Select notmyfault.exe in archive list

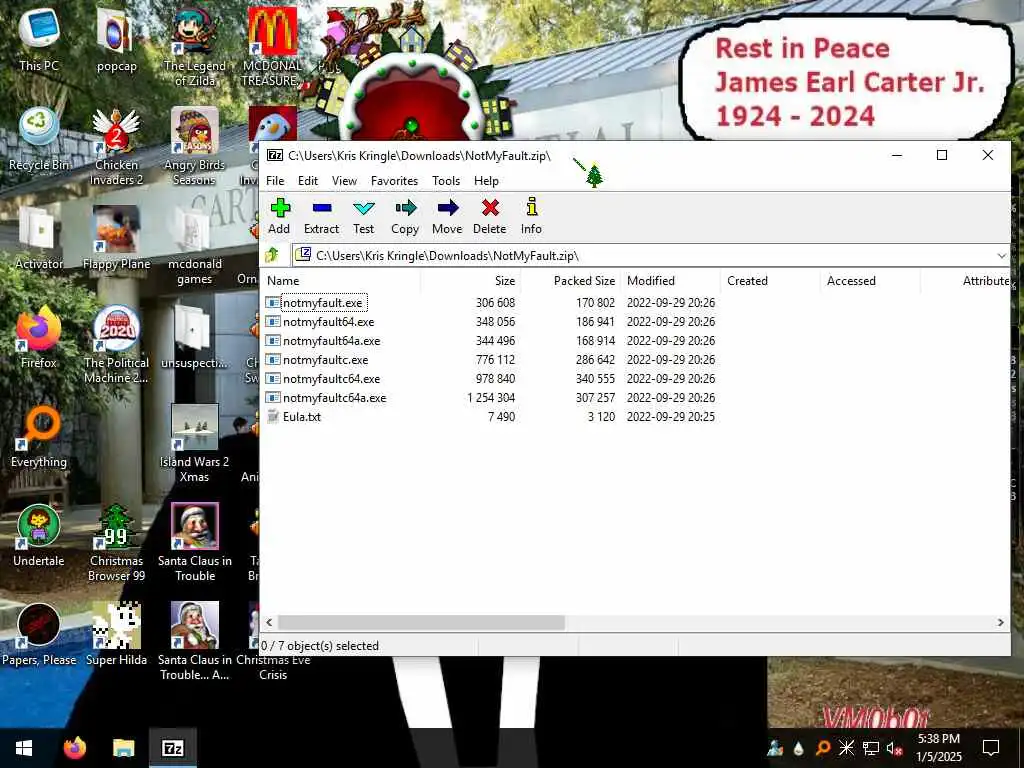323,302
